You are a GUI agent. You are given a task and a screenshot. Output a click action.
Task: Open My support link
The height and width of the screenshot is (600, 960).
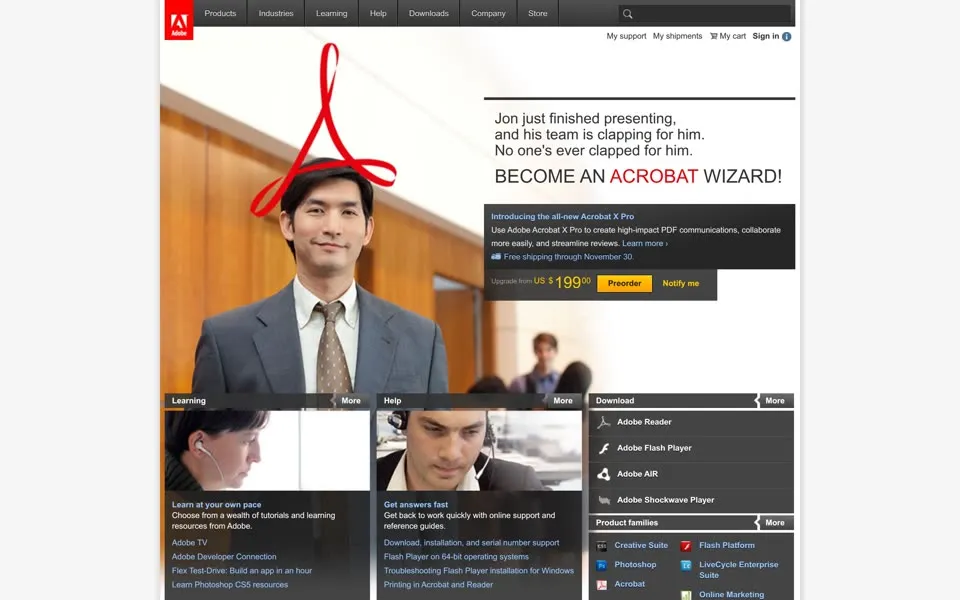click(x=626, y=36)
